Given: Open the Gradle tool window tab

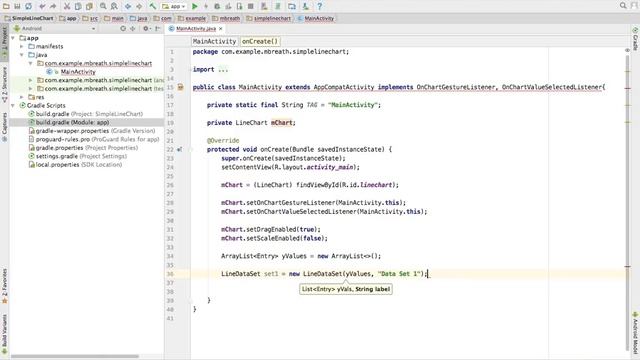Looking at the screenshot, I should point(635,40).
